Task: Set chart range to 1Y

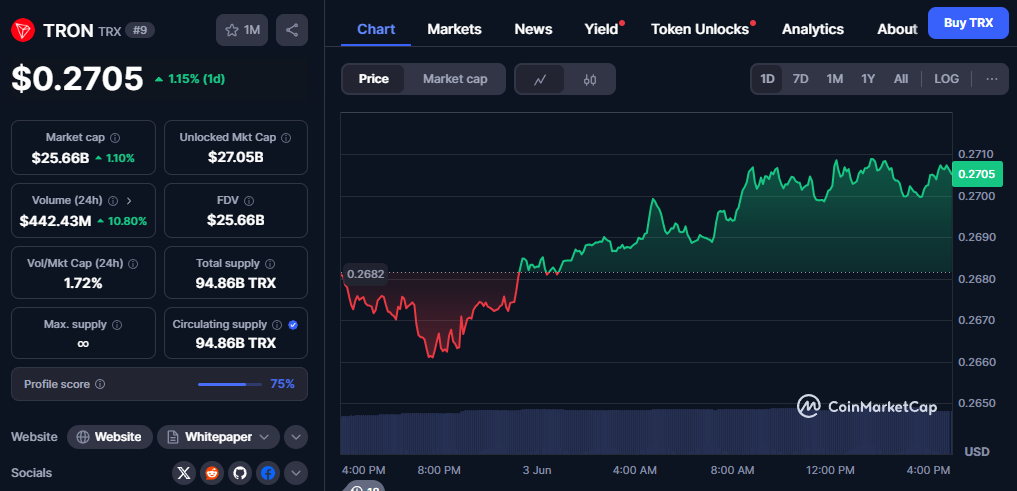Action: click(868, 79)
